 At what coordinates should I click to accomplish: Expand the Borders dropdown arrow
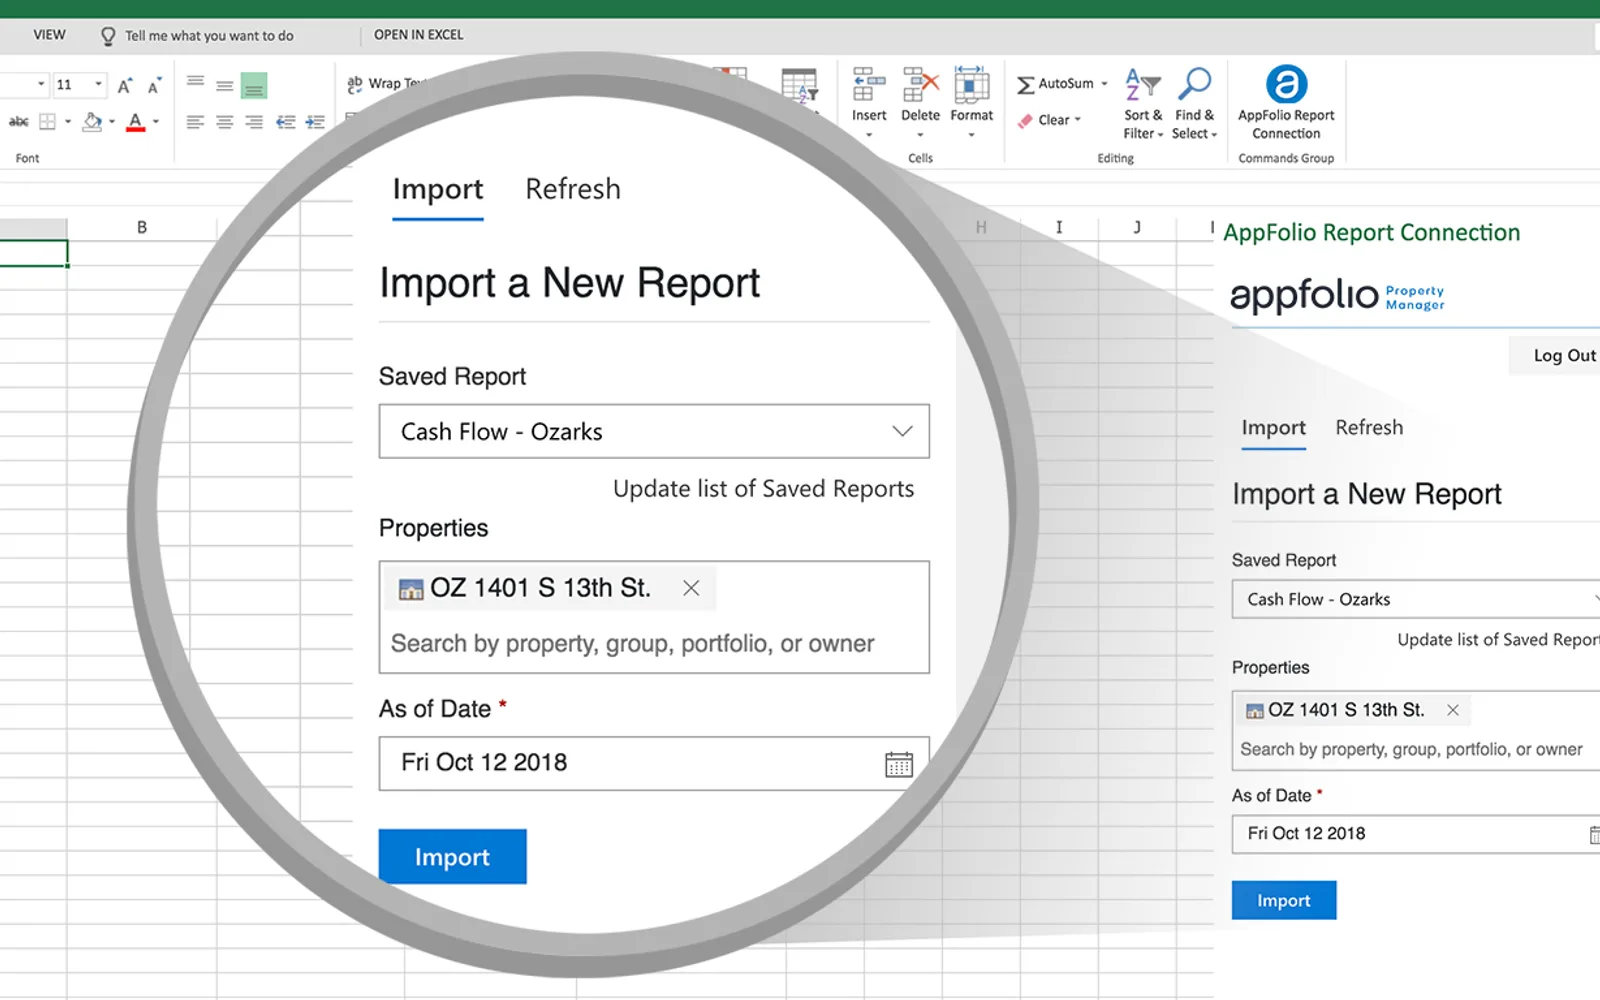pyautogui.click(x=68, y=122)
